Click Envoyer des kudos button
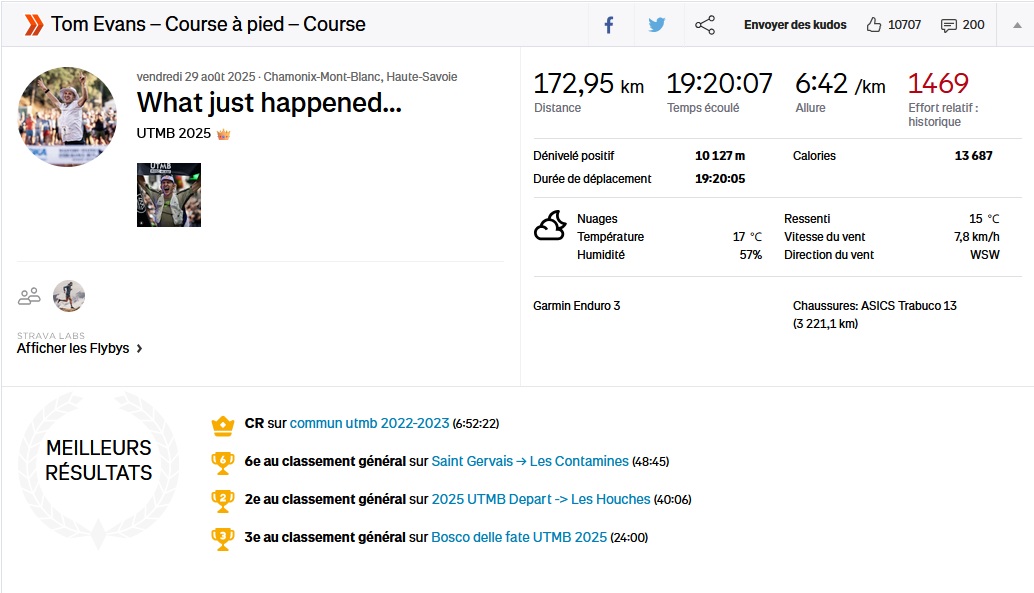Image resolution: width=1034 pixels, height=593 pixels. click(794, 25)
